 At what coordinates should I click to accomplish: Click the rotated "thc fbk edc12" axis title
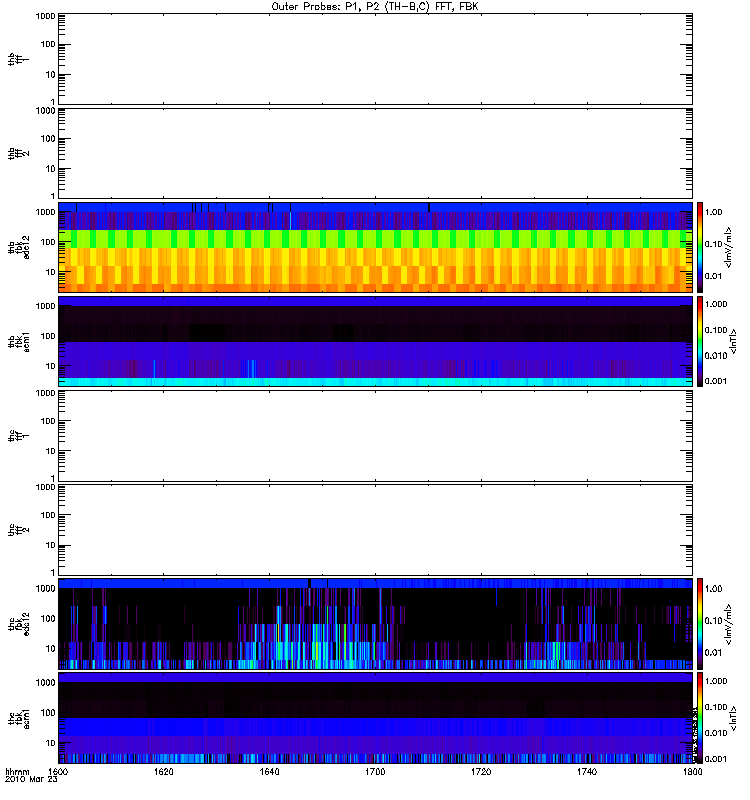[19, 624]
